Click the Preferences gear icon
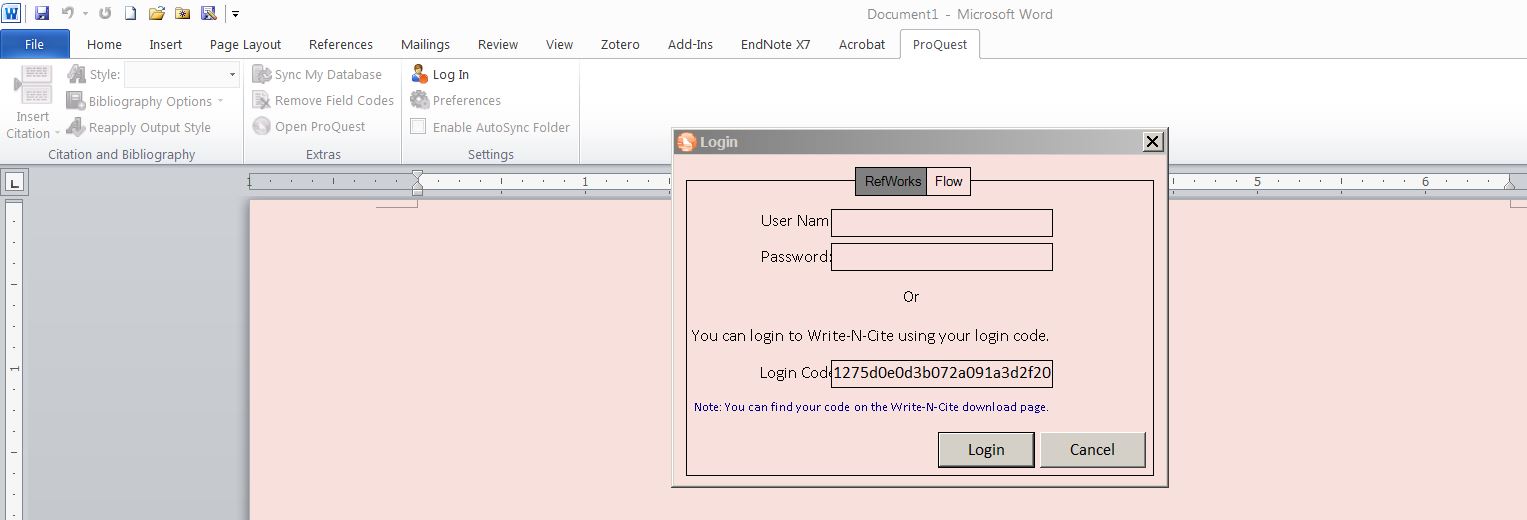Screen dimensions: 1527x520 tap(420, 100)
